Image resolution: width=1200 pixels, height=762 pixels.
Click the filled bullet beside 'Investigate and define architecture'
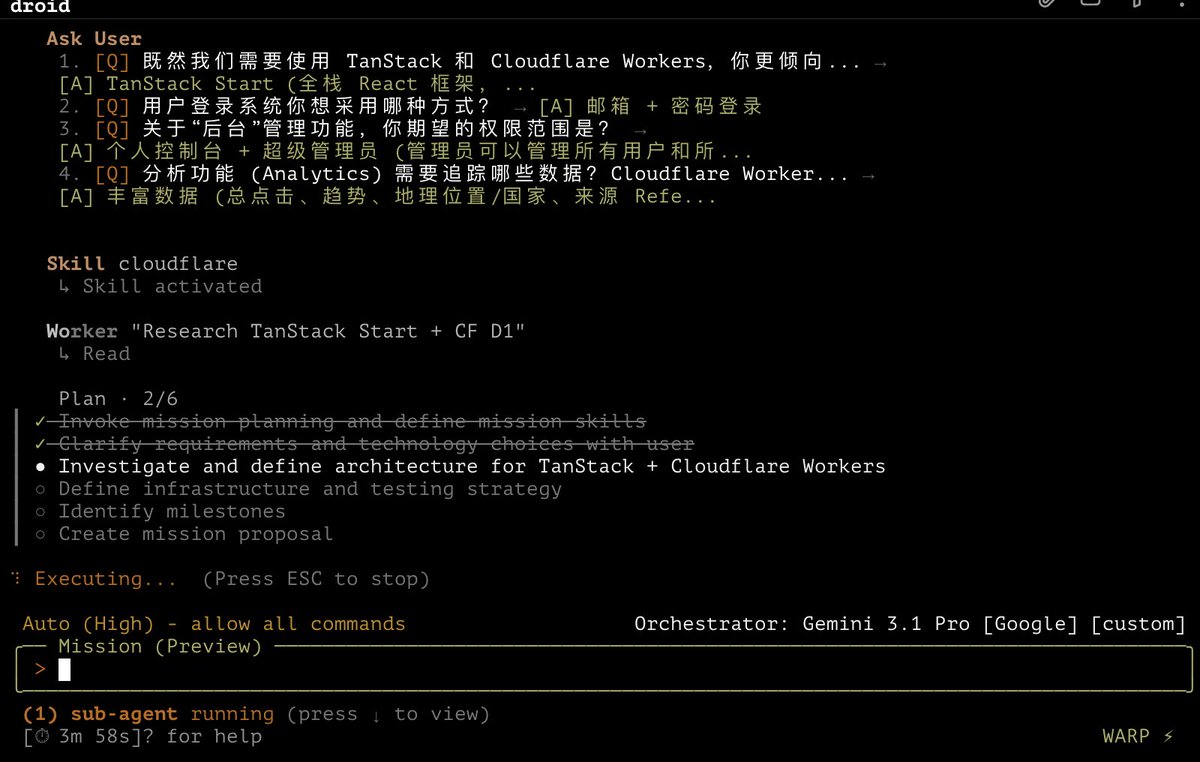pyautogui.click(x=40, y=466)
